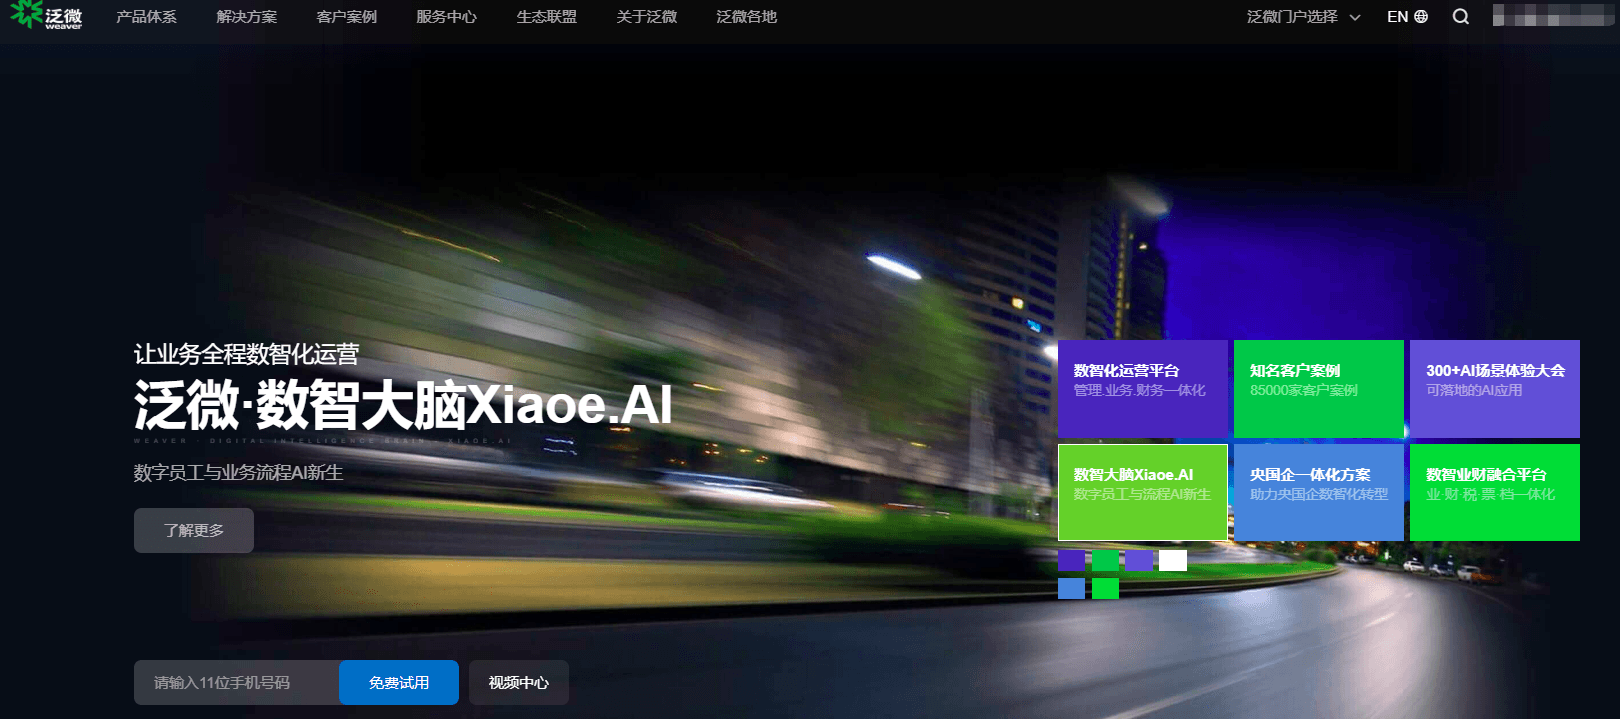This screenshot has width=1620, height=719.
Task: Switch language to EN
Action: (x=1397, y=17)
